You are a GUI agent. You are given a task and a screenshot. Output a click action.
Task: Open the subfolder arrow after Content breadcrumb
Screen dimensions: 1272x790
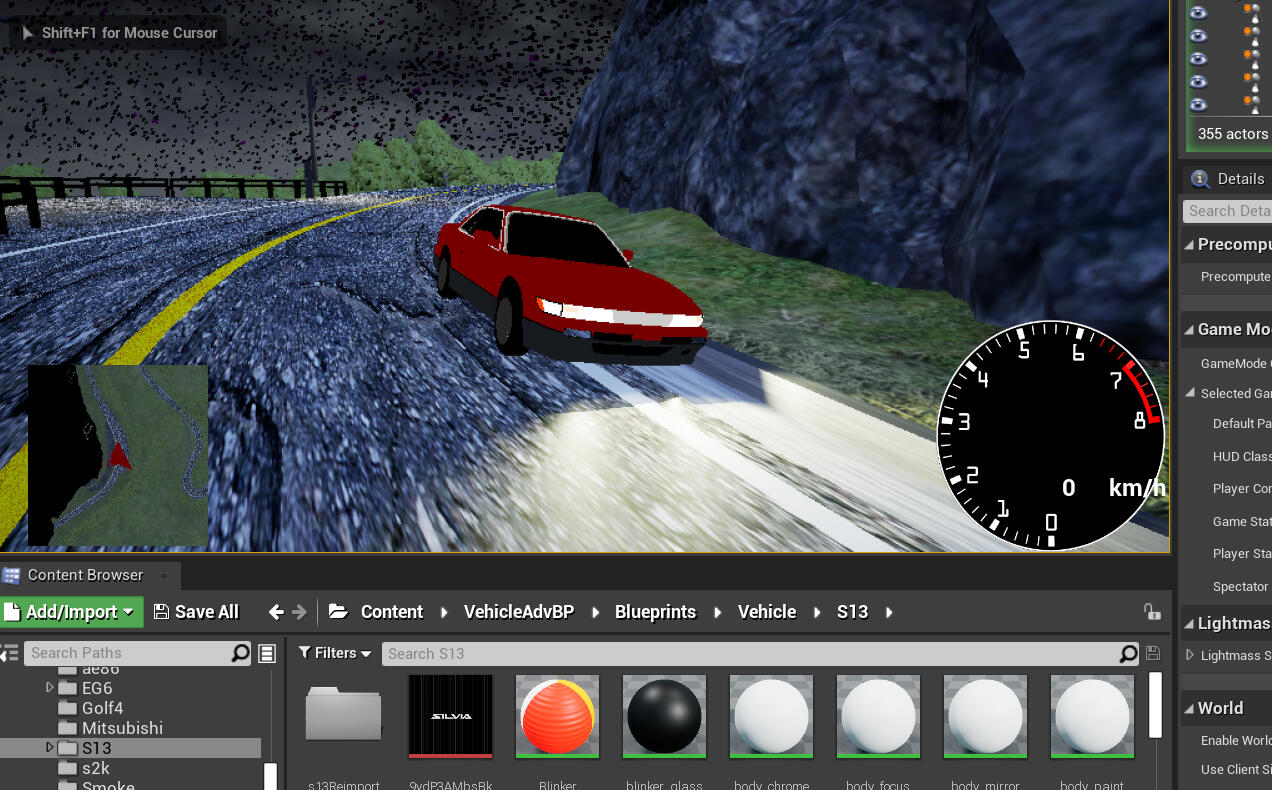coord(443,612)
